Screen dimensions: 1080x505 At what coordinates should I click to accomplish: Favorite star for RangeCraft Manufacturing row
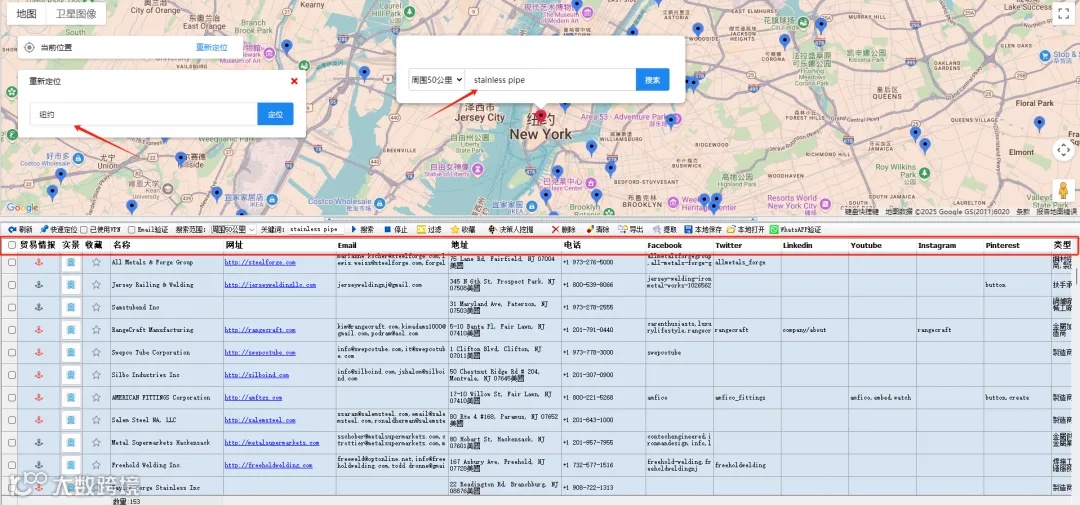coord(96,330)
